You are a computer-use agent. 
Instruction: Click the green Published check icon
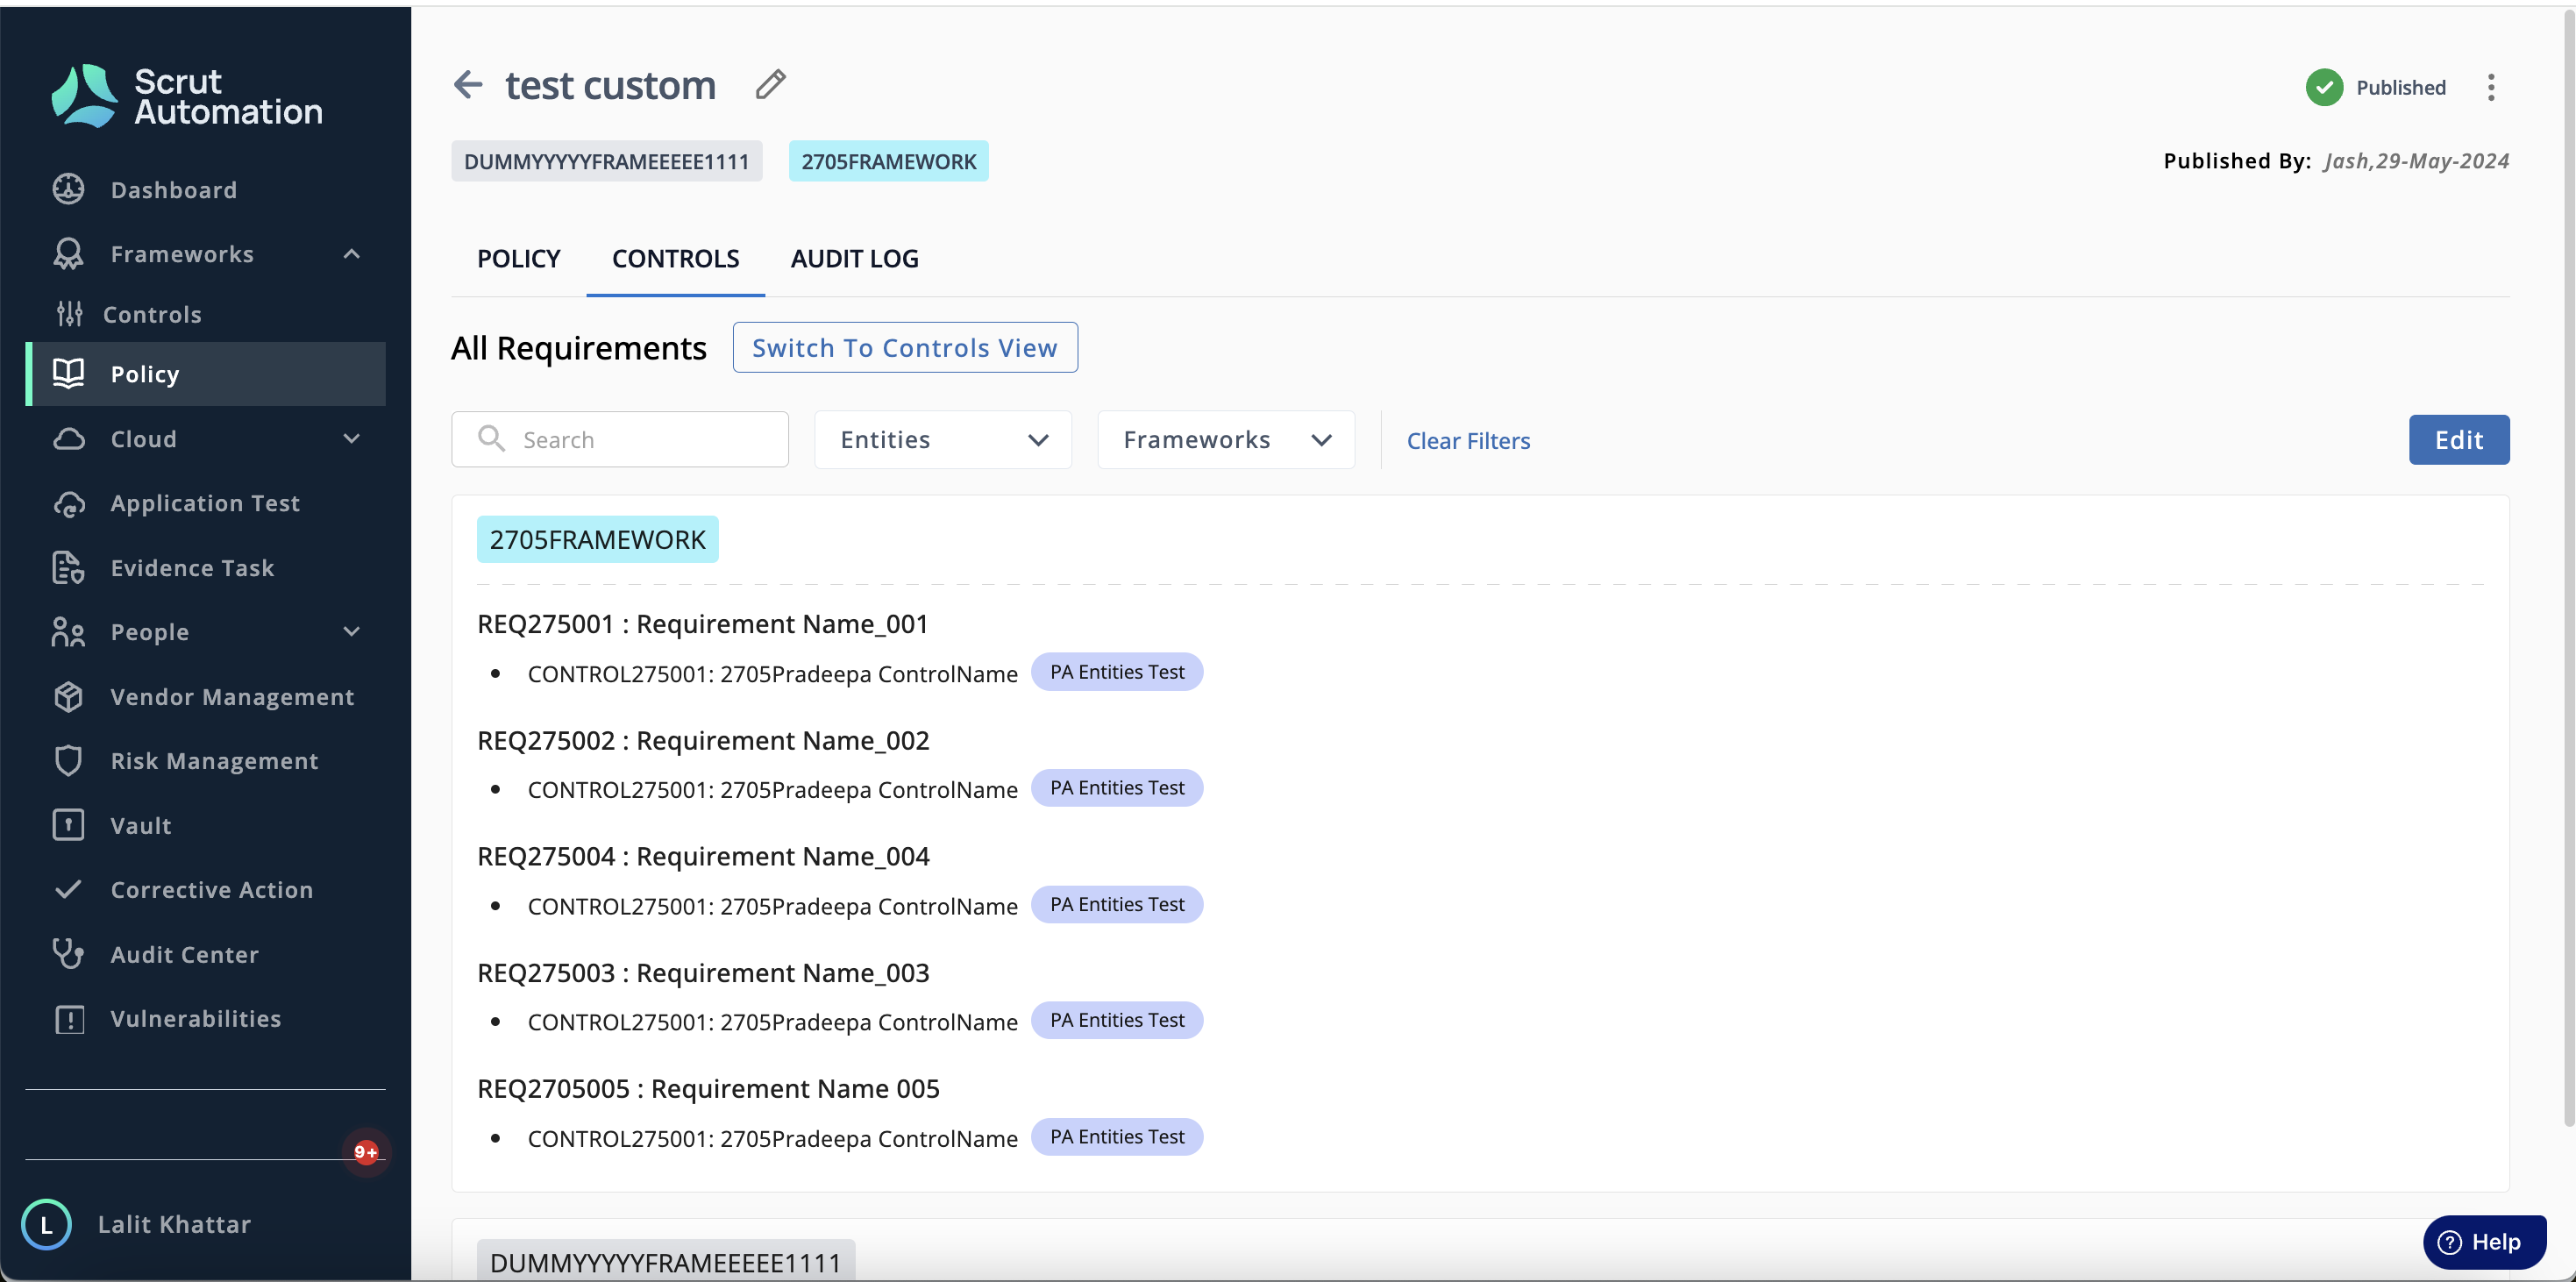pos(2324,88)
